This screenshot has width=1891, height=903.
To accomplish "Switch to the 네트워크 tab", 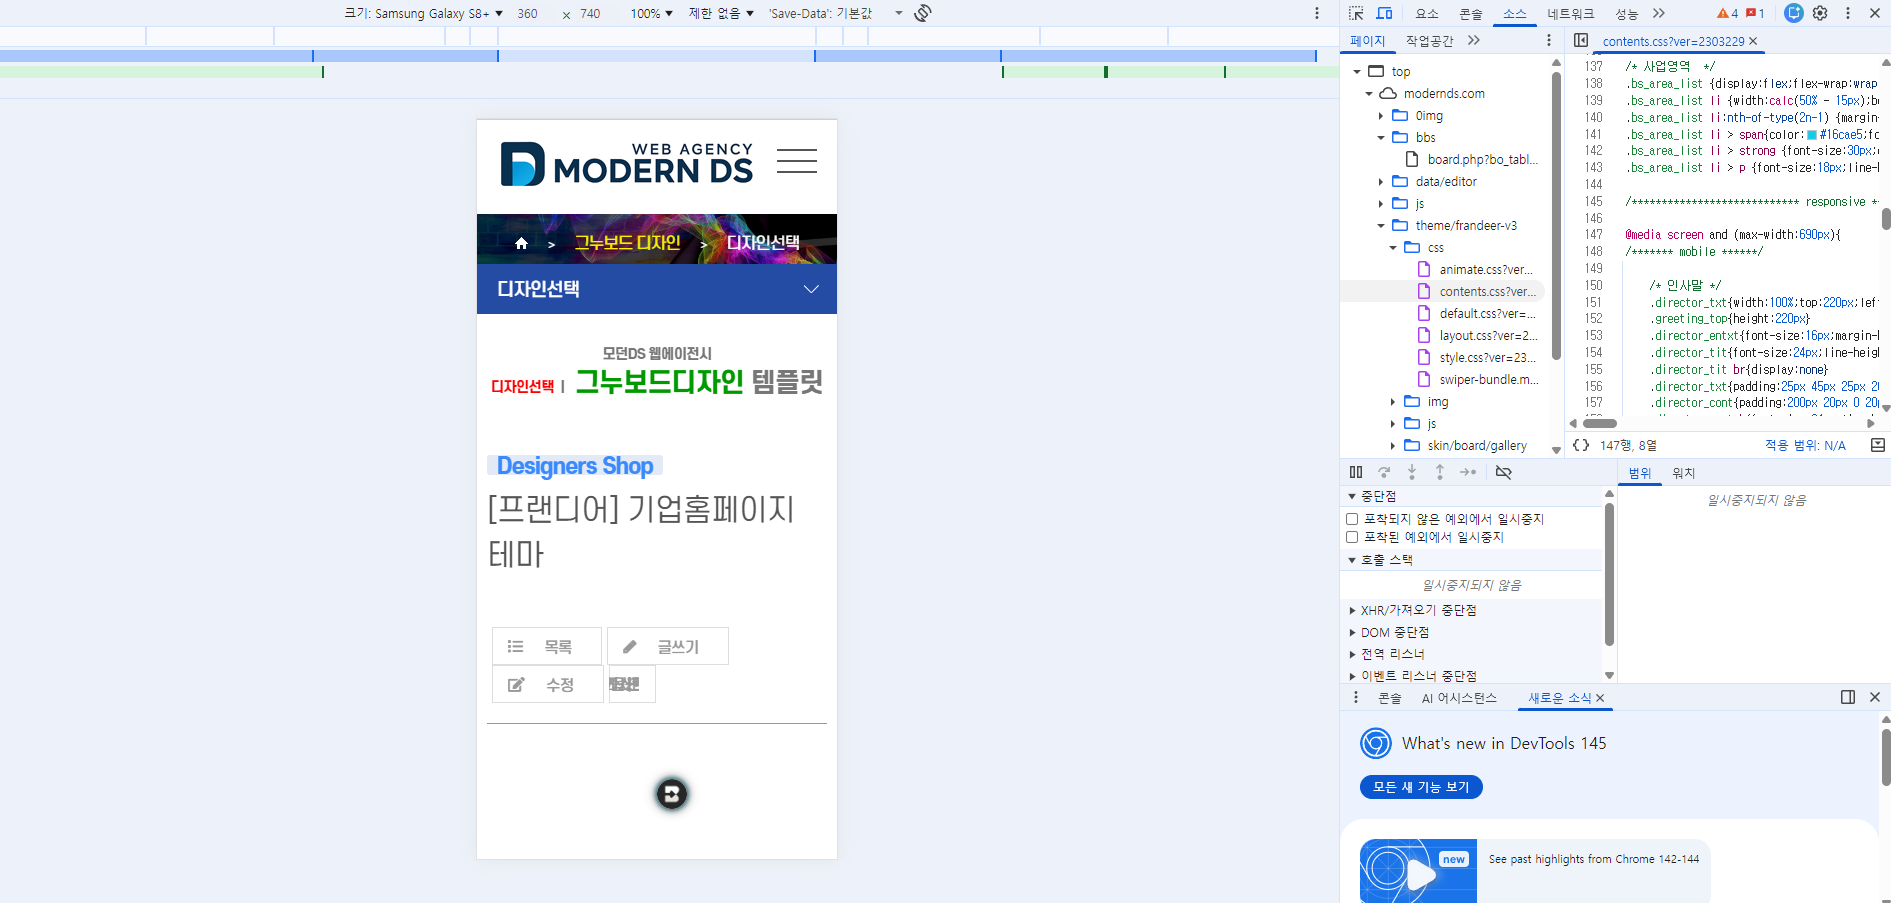I will pyautogui.click(x=1570, y=13).
